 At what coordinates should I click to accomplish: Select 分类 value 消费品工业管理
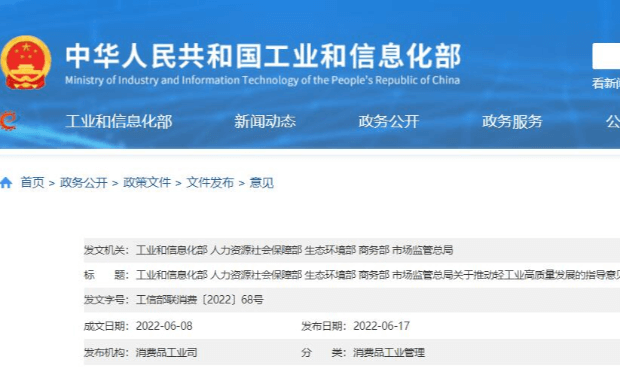pyautogui.click(x=389, y=352)
